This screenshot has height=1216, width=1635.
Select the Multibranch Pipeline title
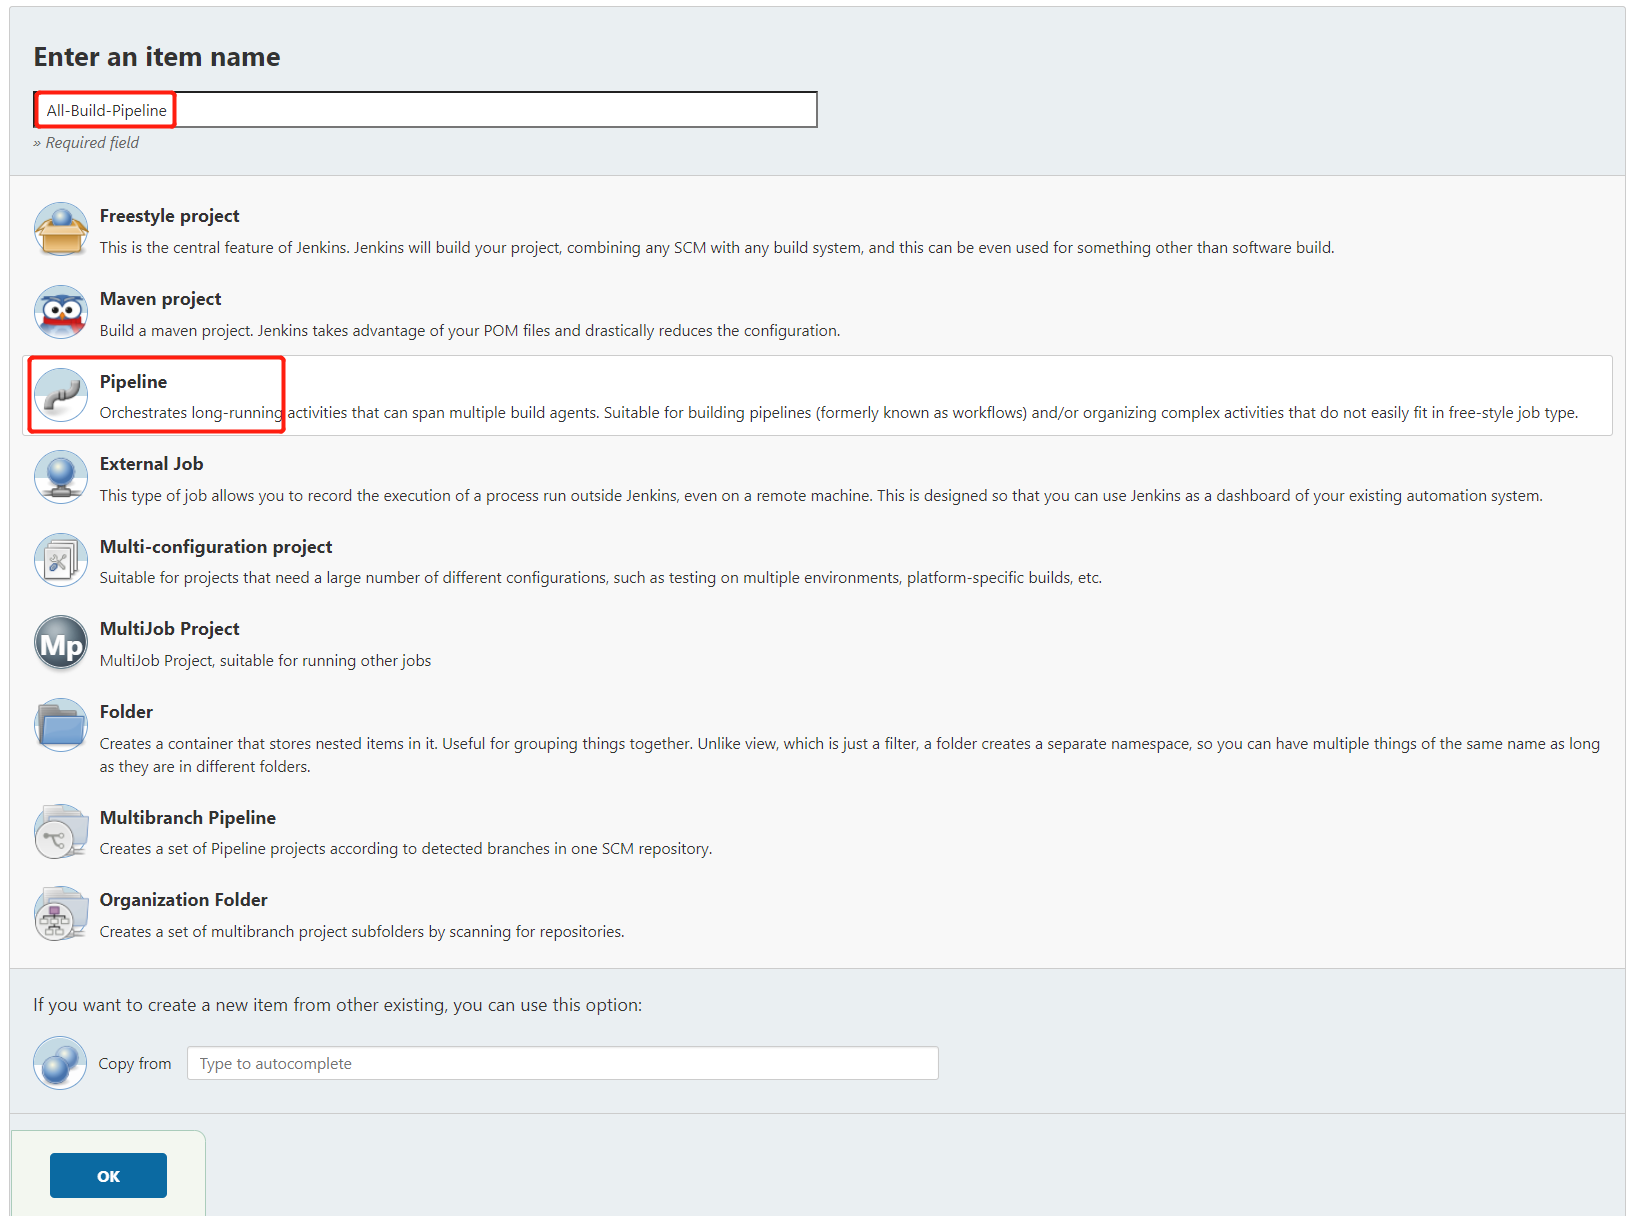pos(187,818)
